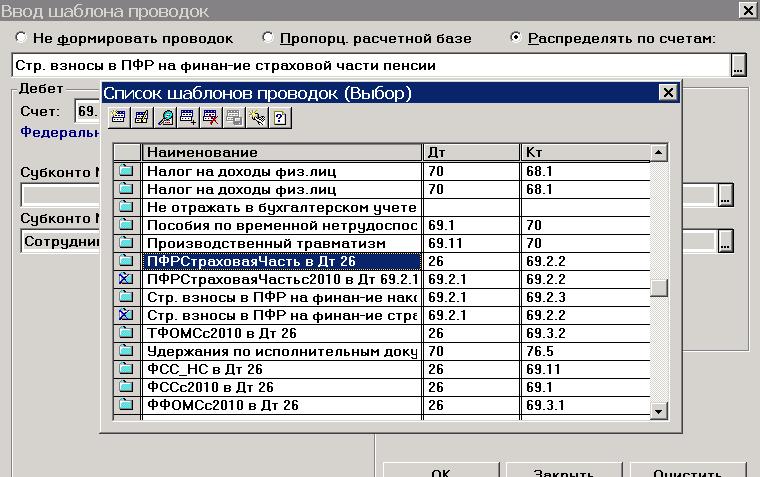The height and width of the screenshot is (477, 760).
Task: Click the Федеральн link text under Счет
Action: [x=60, y=132]
